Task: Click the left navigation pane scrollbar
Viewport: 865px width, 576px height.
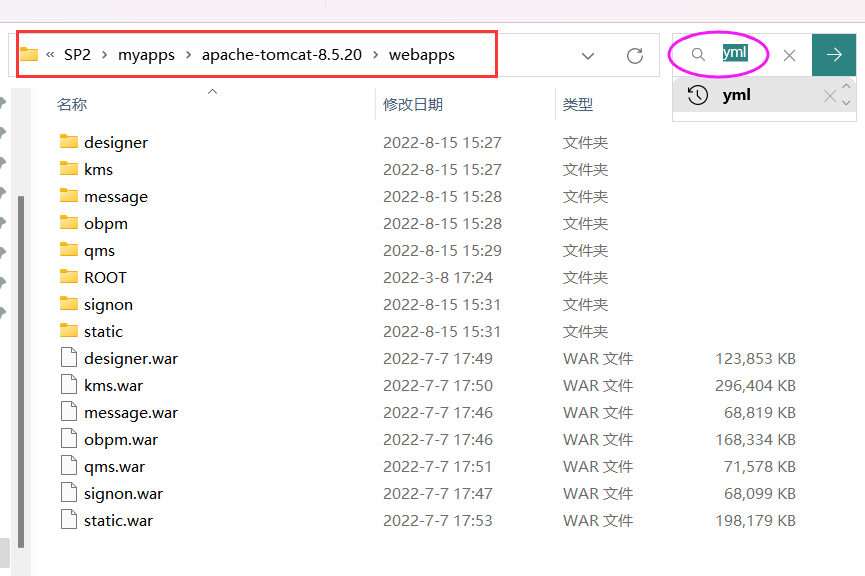Action: [21, 372]
